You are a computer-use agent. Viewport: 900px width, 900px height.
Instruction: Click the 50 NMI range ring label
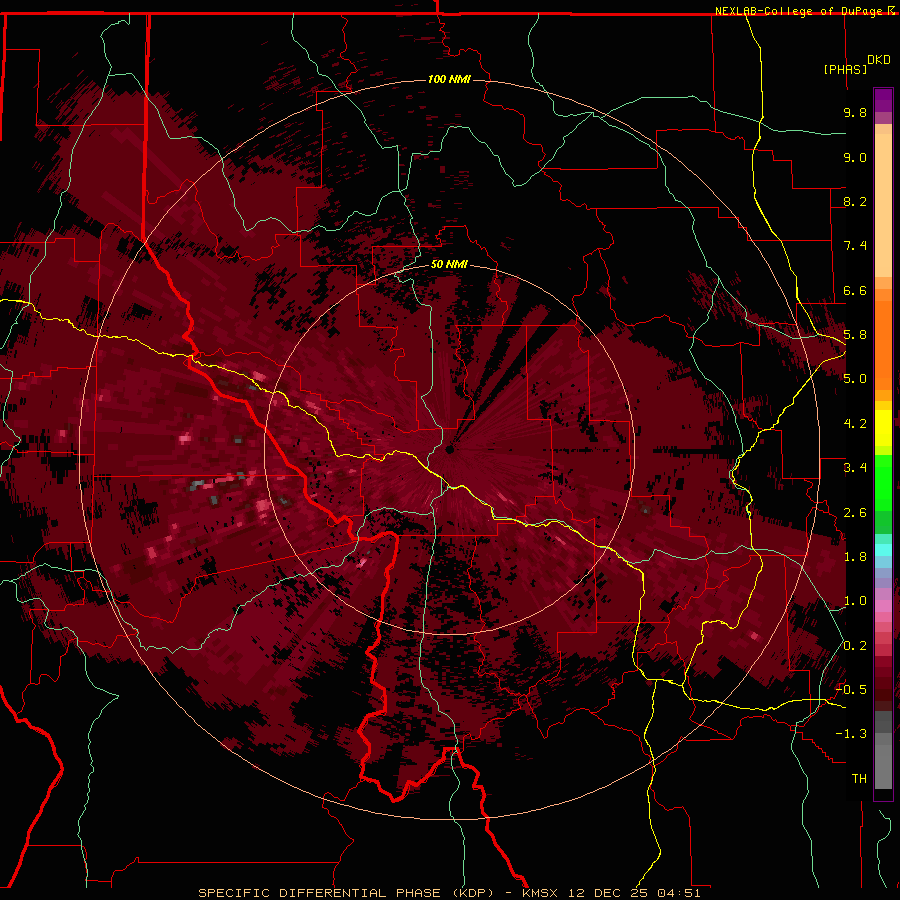(x=449, y=264)
